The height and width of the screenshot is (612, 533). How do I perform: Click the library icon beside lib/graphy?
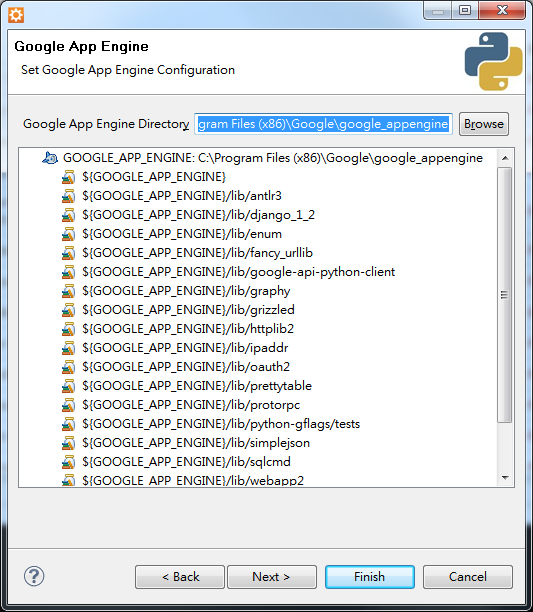point(68,291)
